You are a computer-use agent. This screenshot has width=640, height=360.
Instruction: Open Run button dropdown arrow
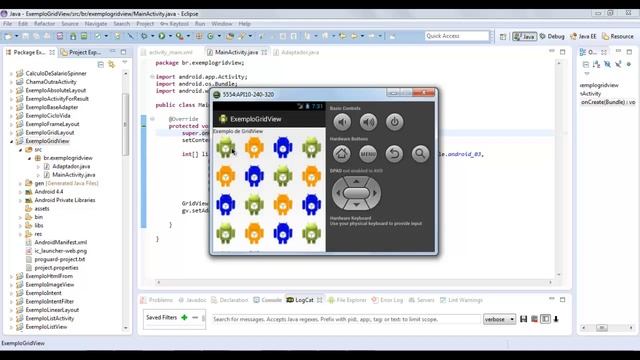(x=170, y=36)
